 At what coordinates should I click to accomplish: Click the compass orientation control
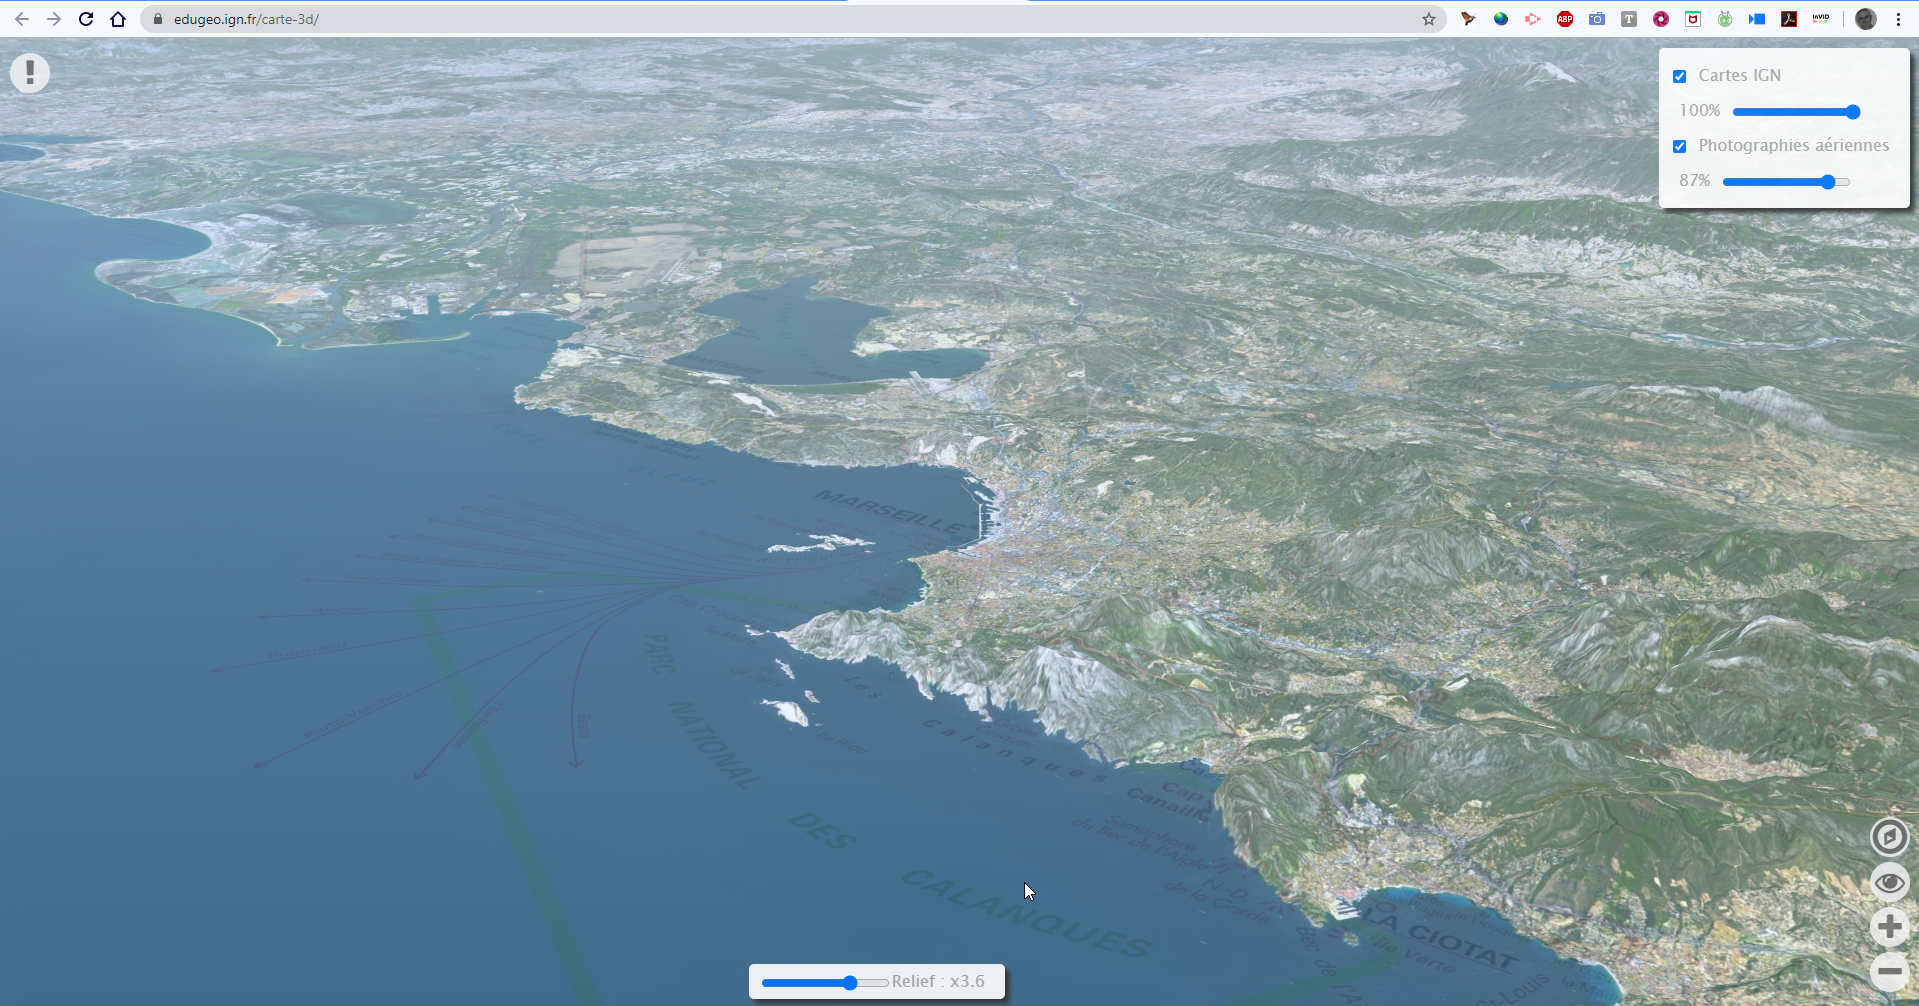point(1890,837)
